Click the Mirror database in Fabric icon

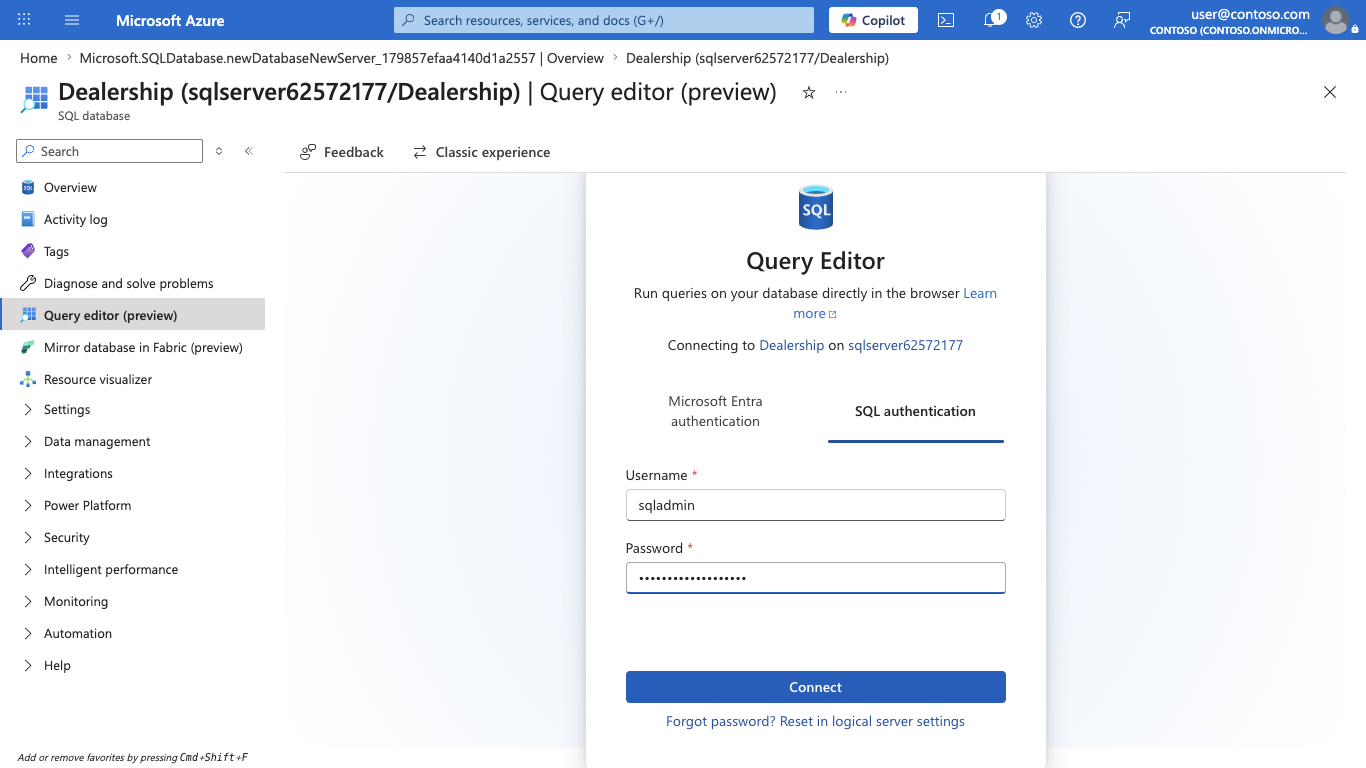28,347
